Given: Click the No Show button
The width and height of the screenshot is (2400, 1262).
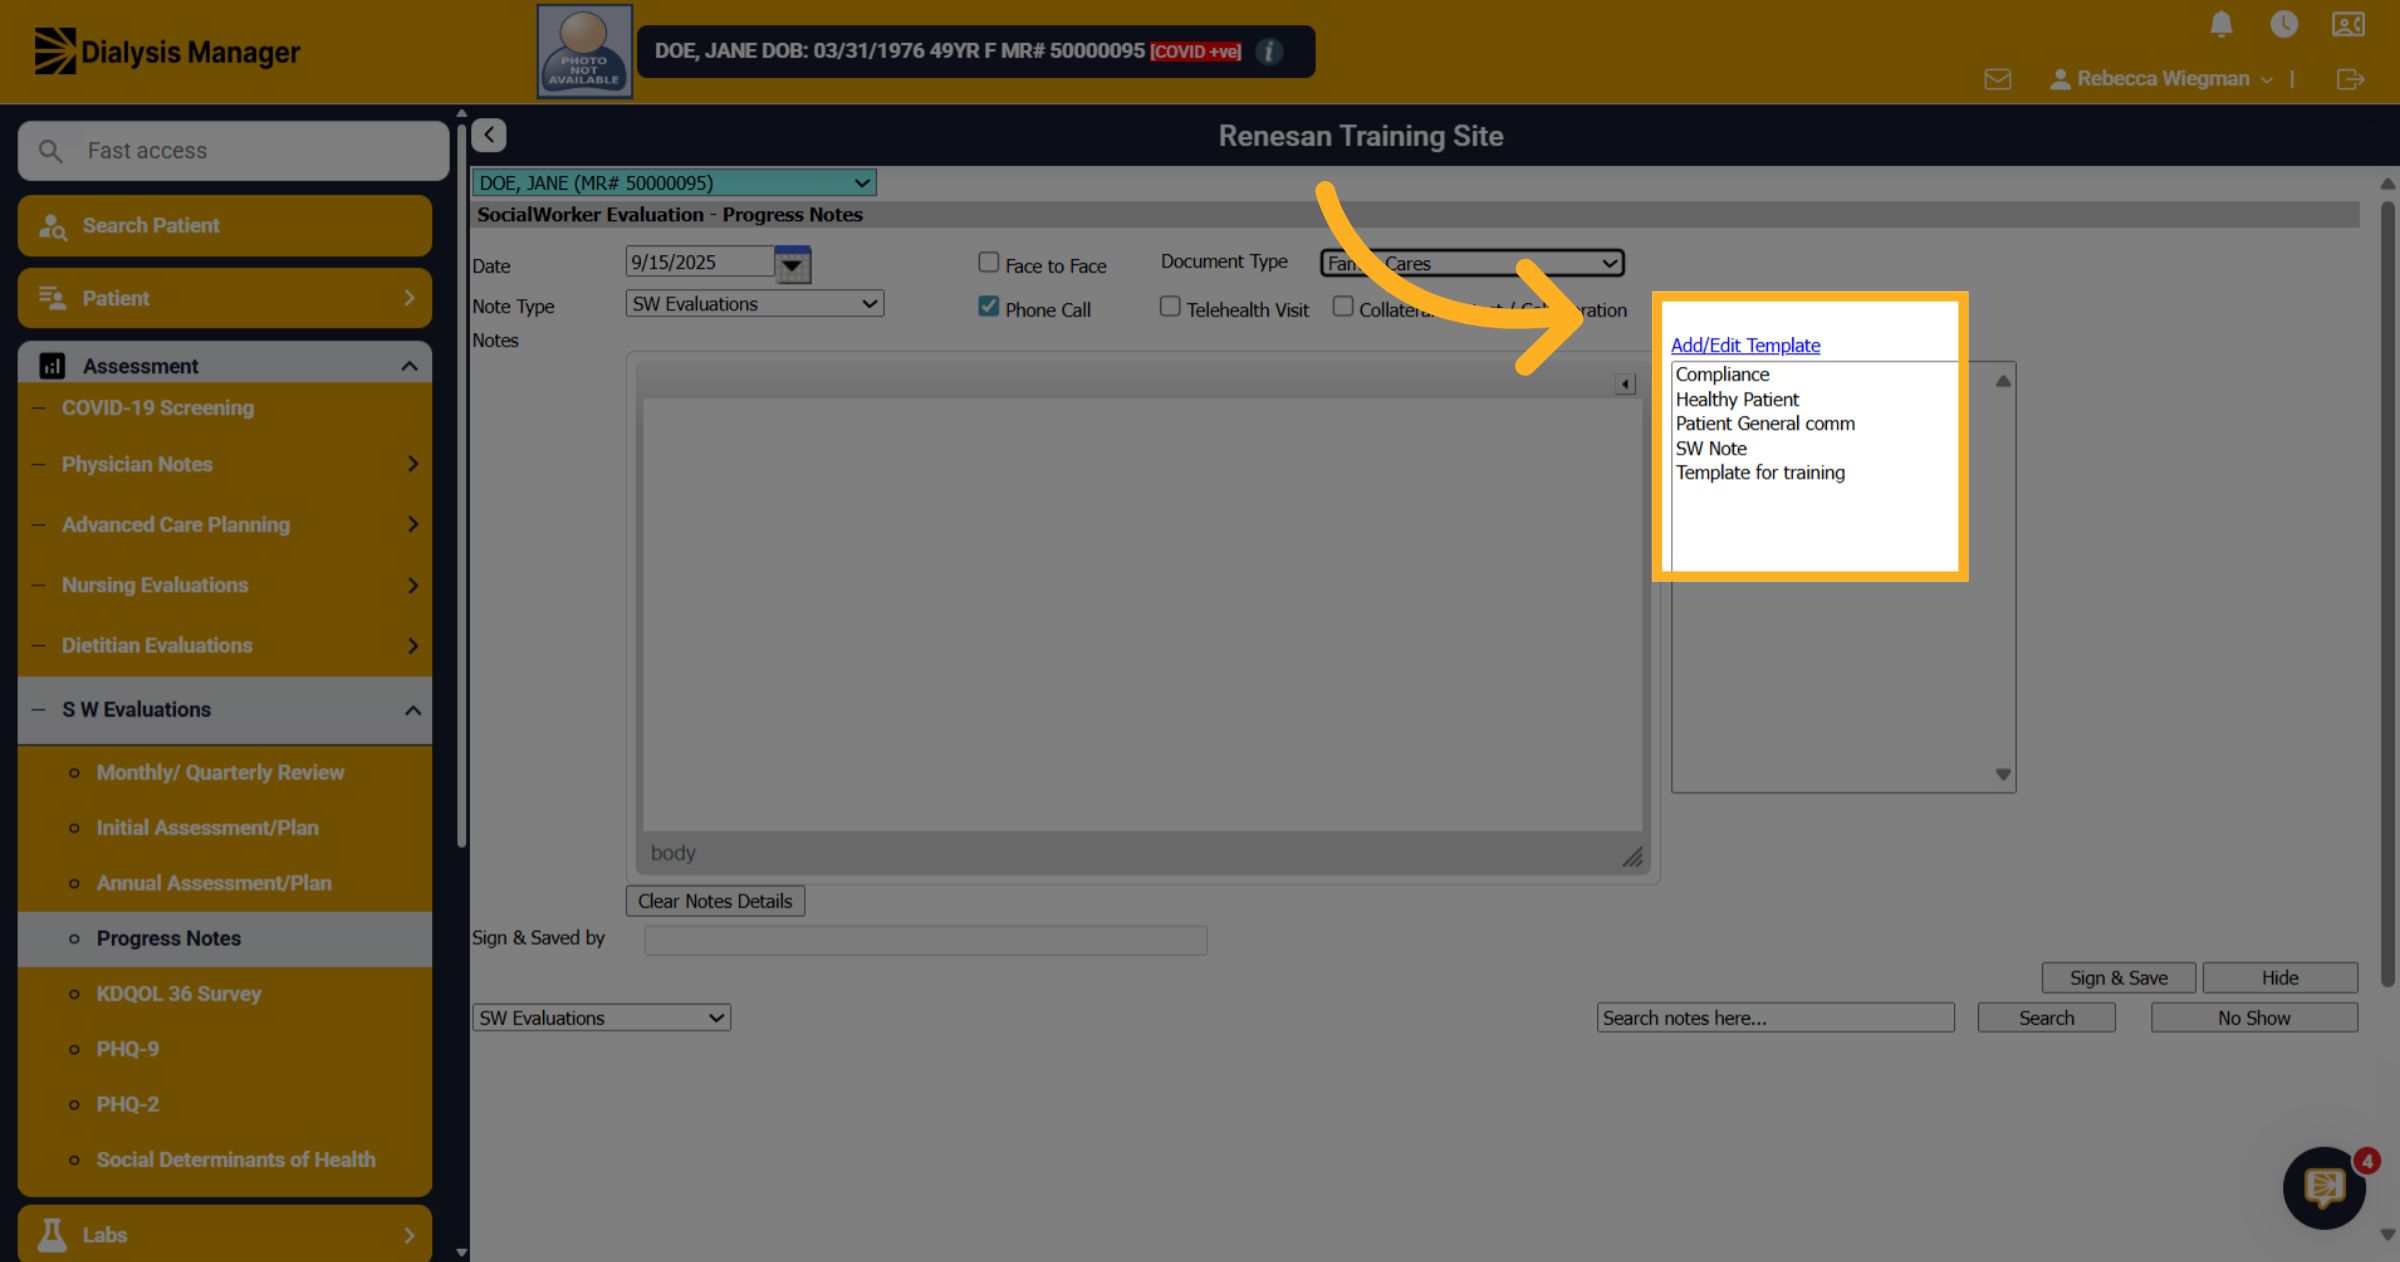Looking at the screenshot, I should click(2254, 1017).
